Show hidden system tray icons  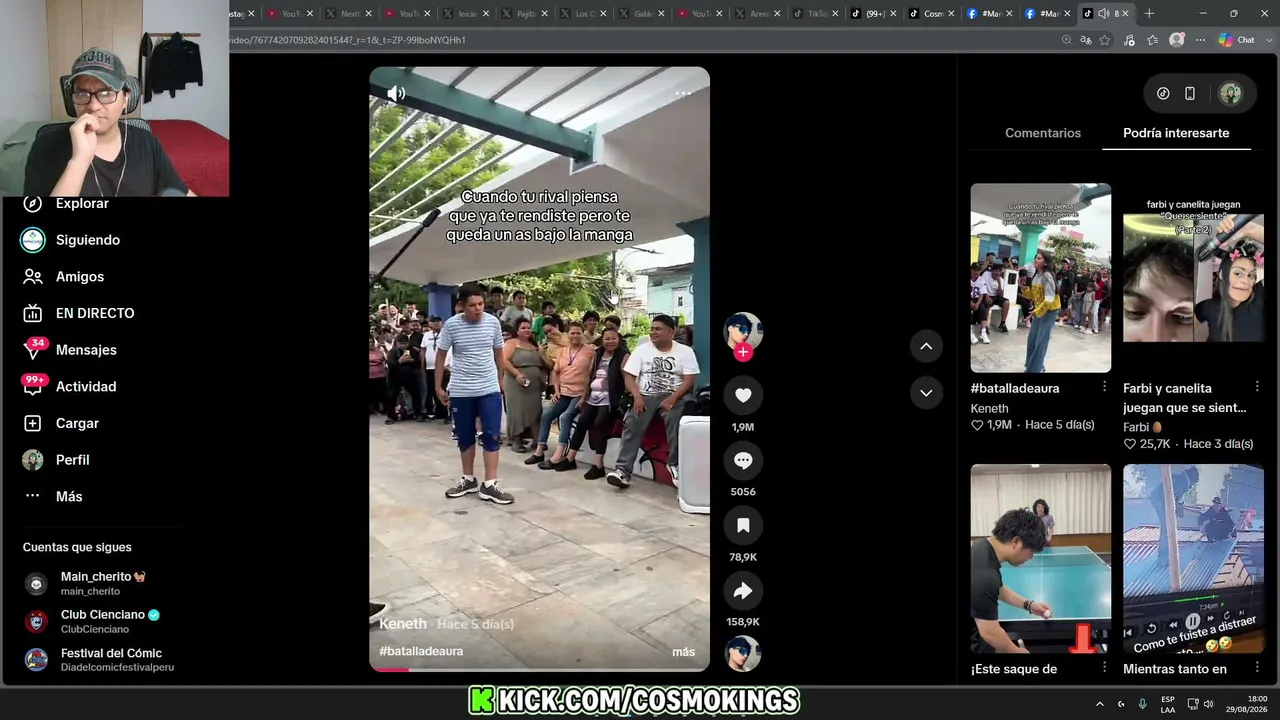point(1100,704)
